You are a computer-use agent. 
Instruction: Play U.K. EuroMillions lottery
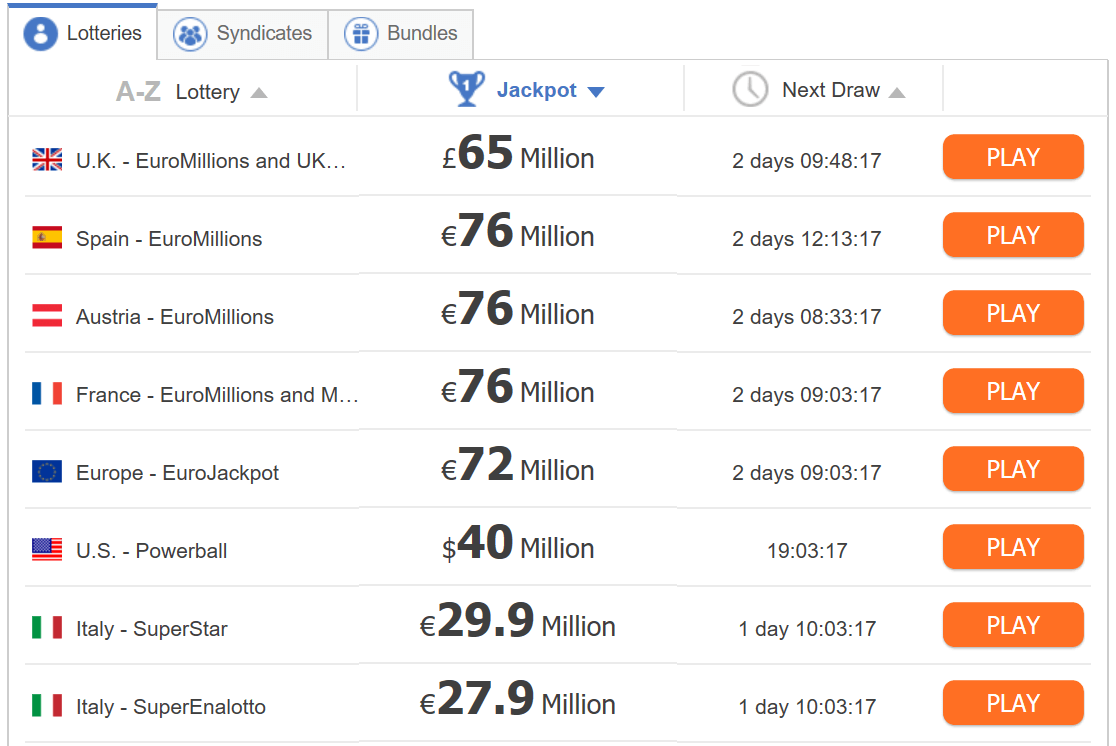click(1013, 158)
